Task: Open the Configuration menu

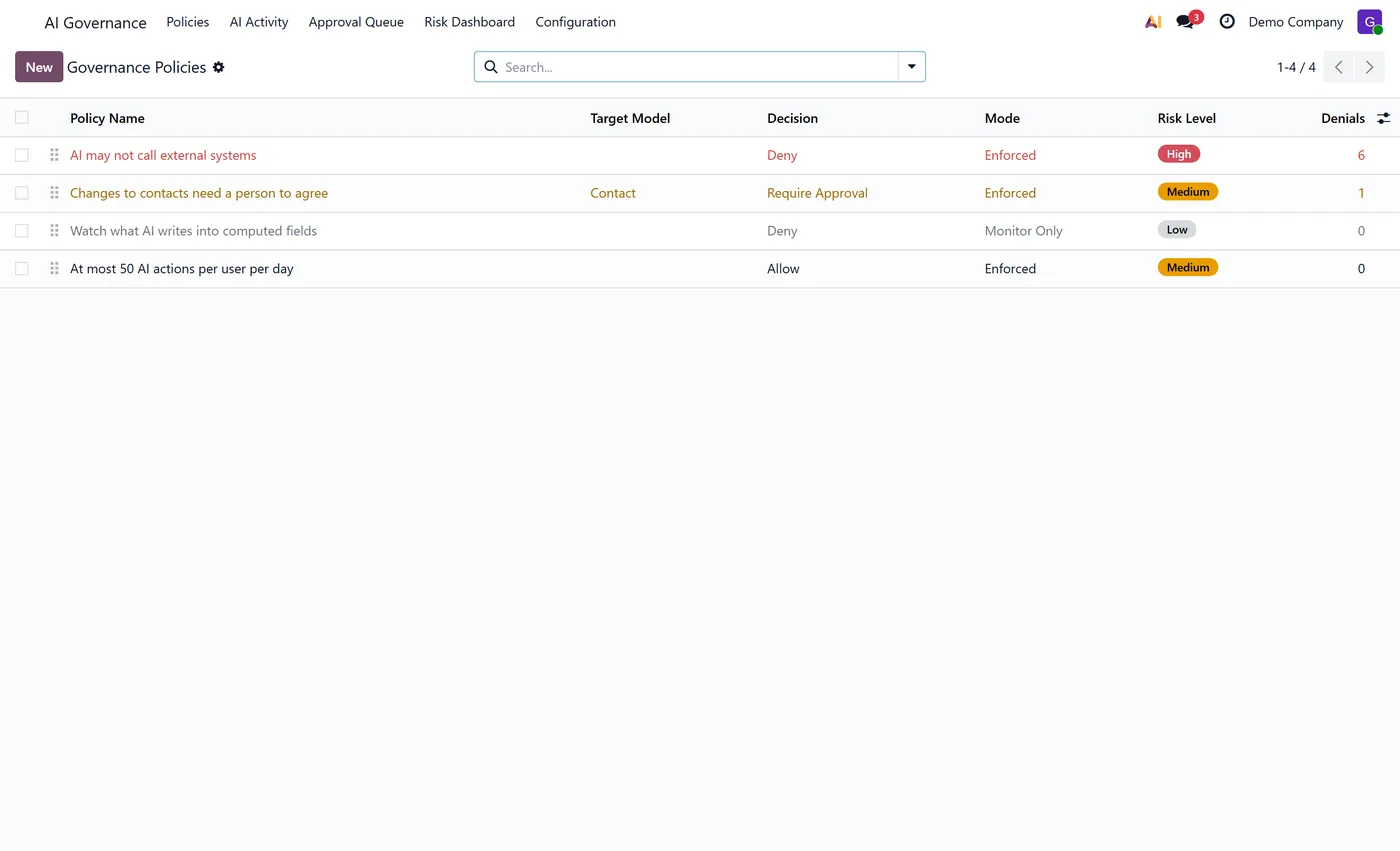Action: tap(576, 22)
